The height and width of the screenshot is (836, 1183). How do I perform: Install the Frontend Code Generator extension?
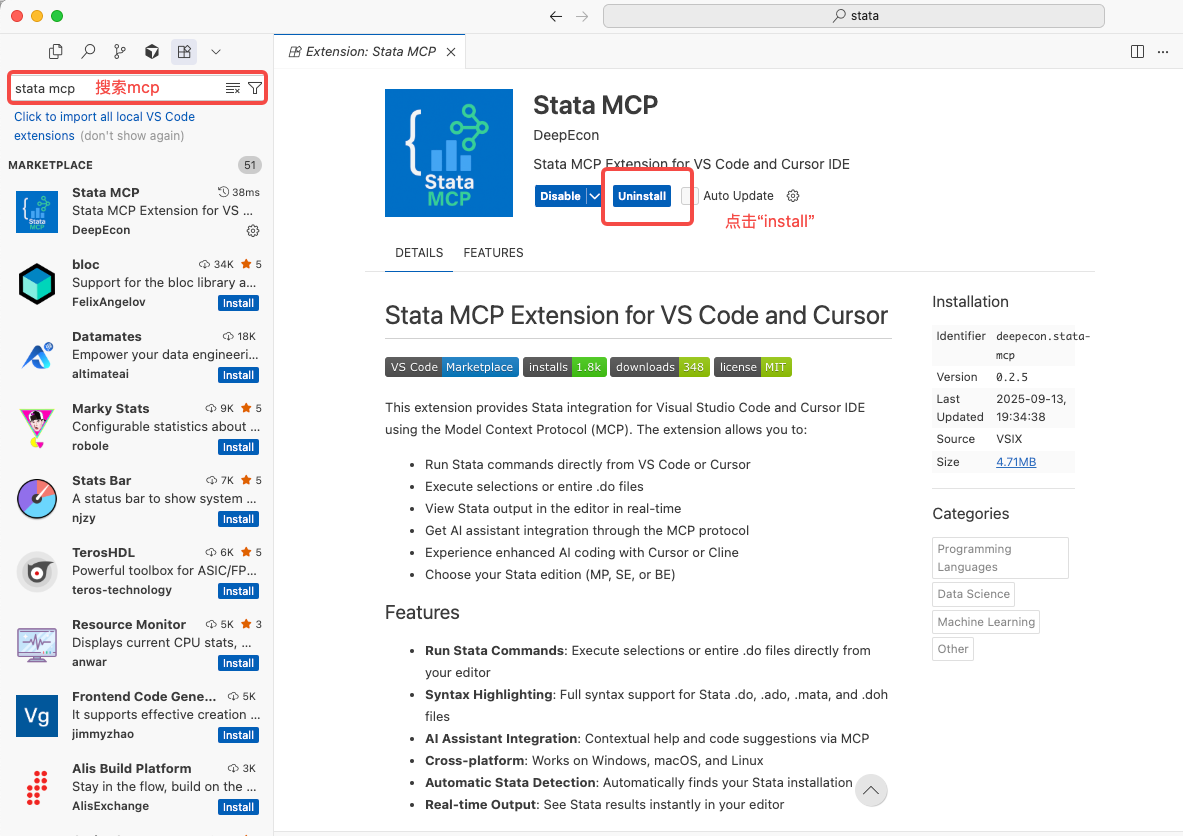tap(238, 736)
